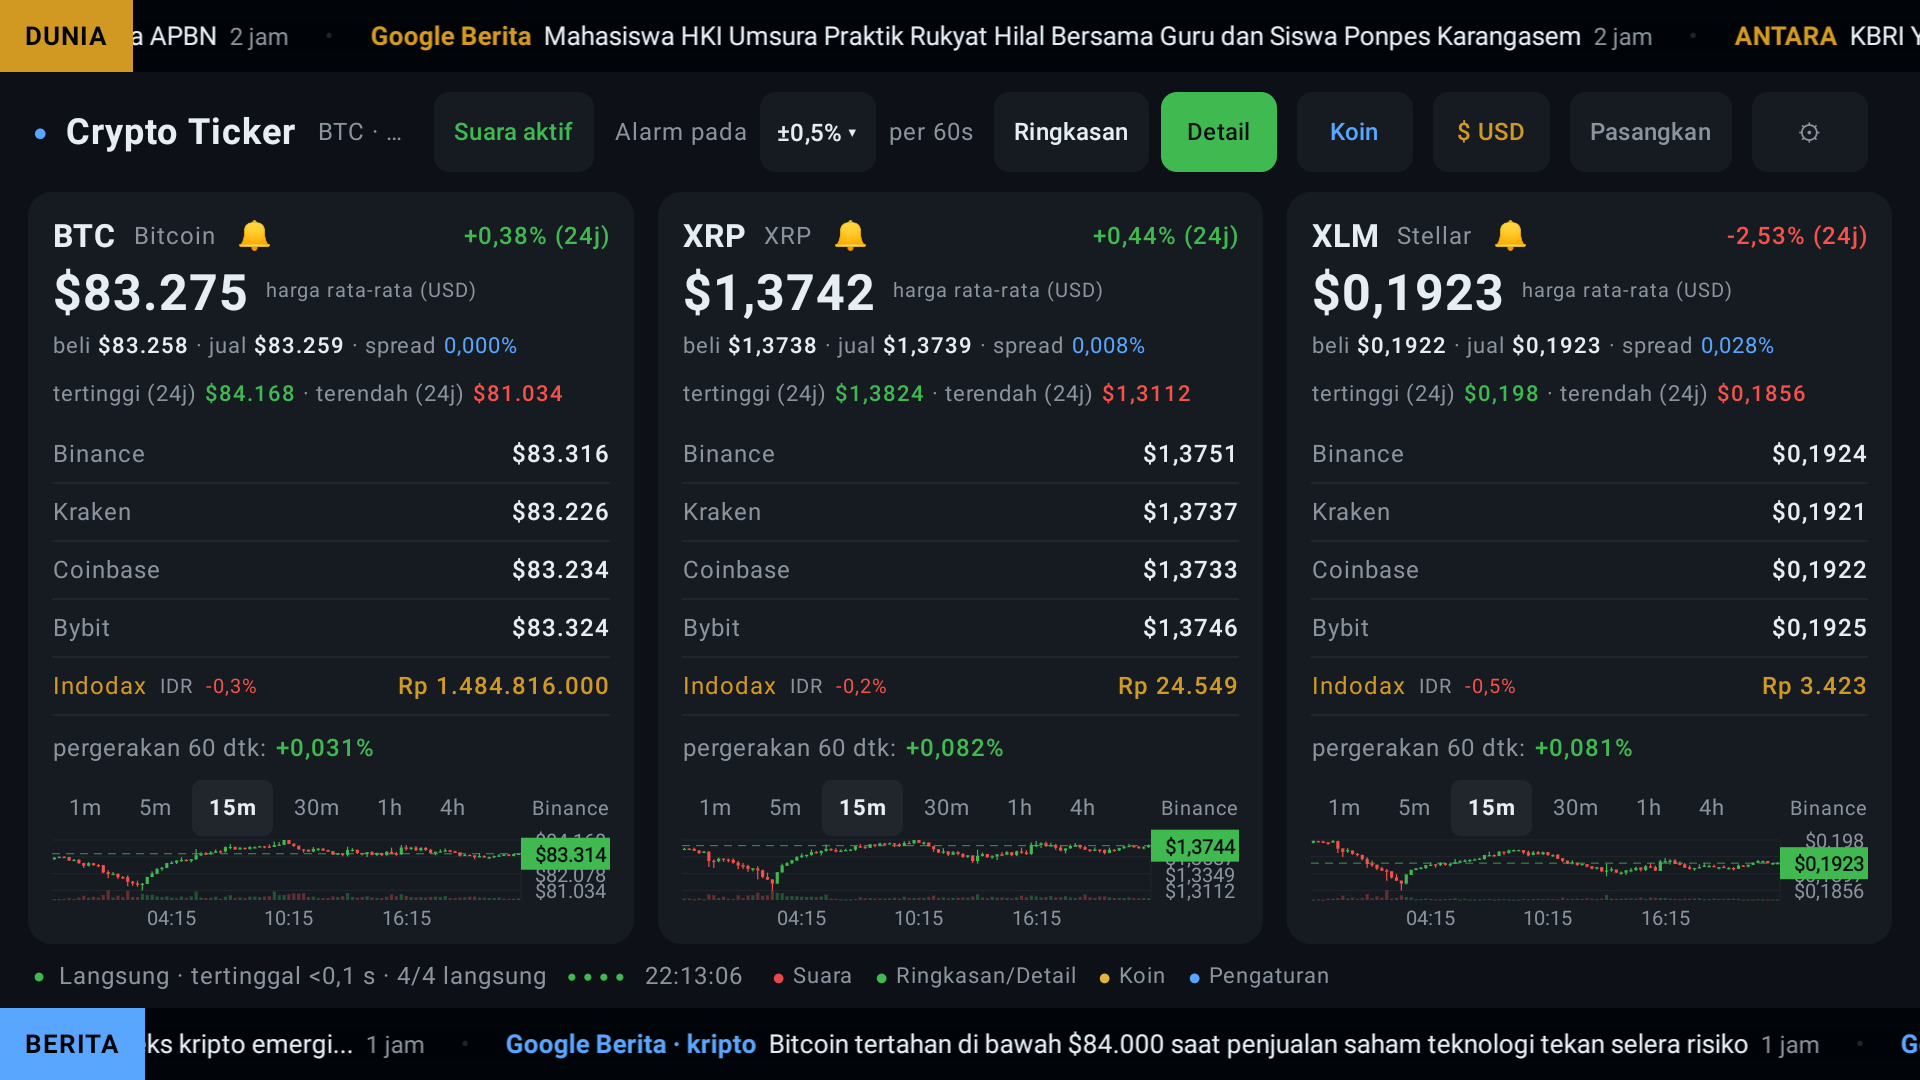Open the Bitcoin tertahan di bawah $84.000 headline

pyautogui.click(x=1258, y=1044)
